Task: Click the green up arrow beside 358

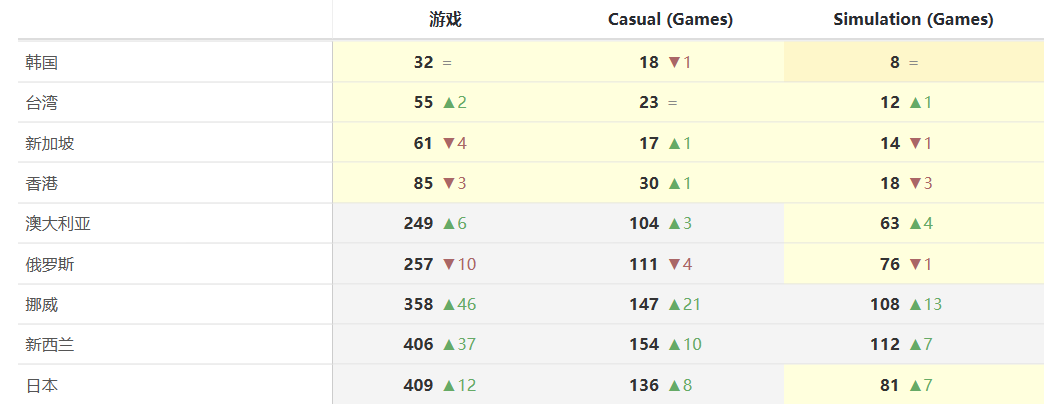Action: click(448, 305)
